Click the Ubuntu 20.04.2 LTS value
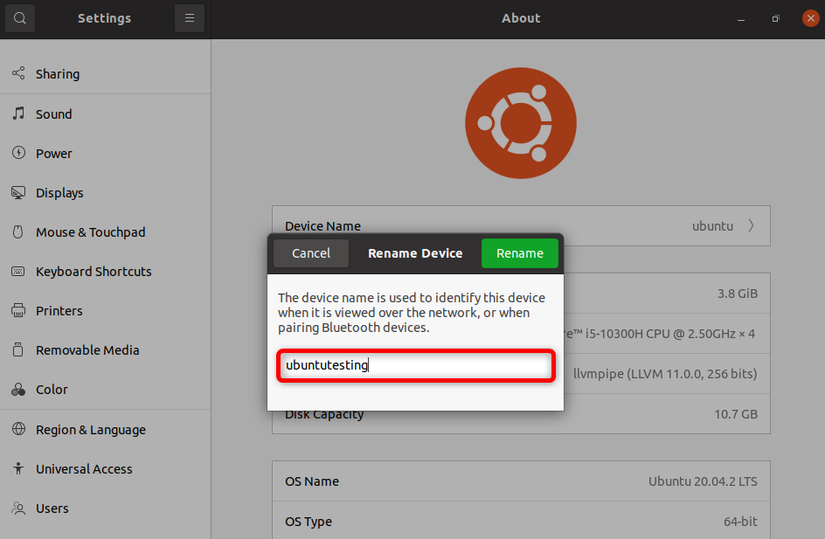This screenshot has height=539, width=825. coord(702,482)
